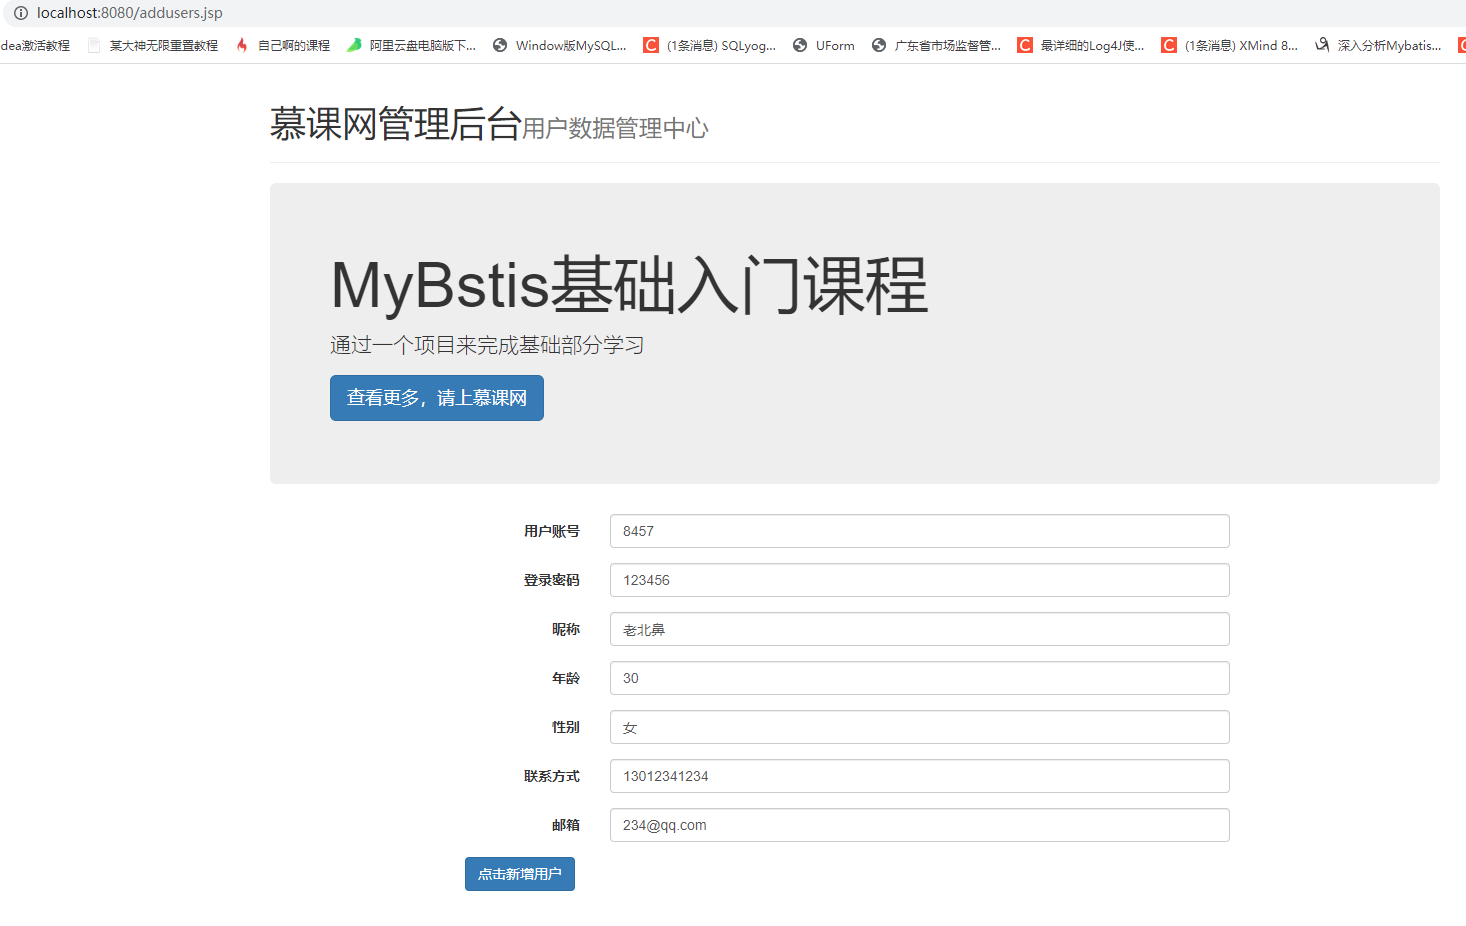Focus the 用户账号 field containing 8457

point(920,531)
